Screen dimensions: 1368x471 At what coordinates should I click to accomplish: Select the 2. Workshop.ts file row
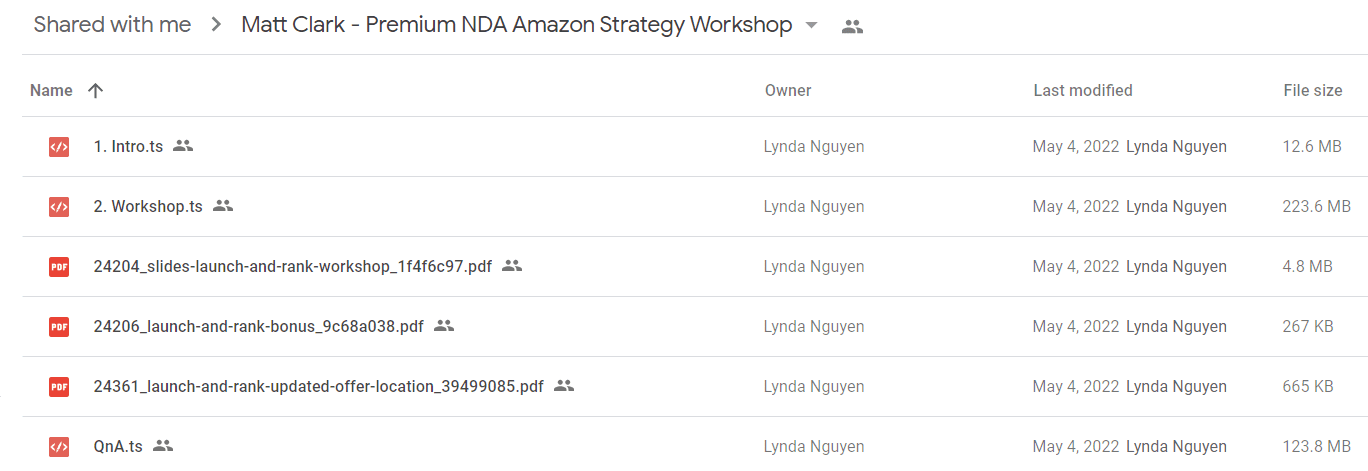[x=695, y=207]
